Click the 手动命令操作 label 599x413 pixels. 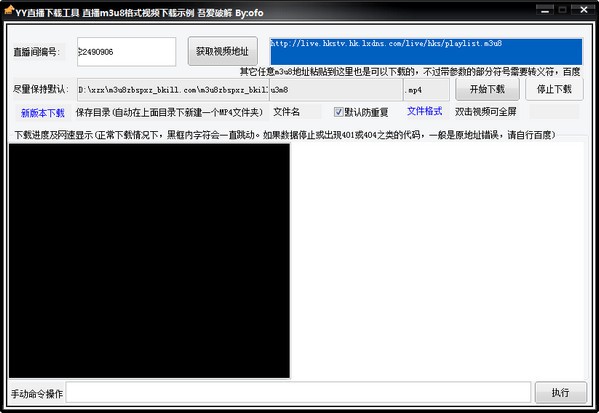point(37,394)
